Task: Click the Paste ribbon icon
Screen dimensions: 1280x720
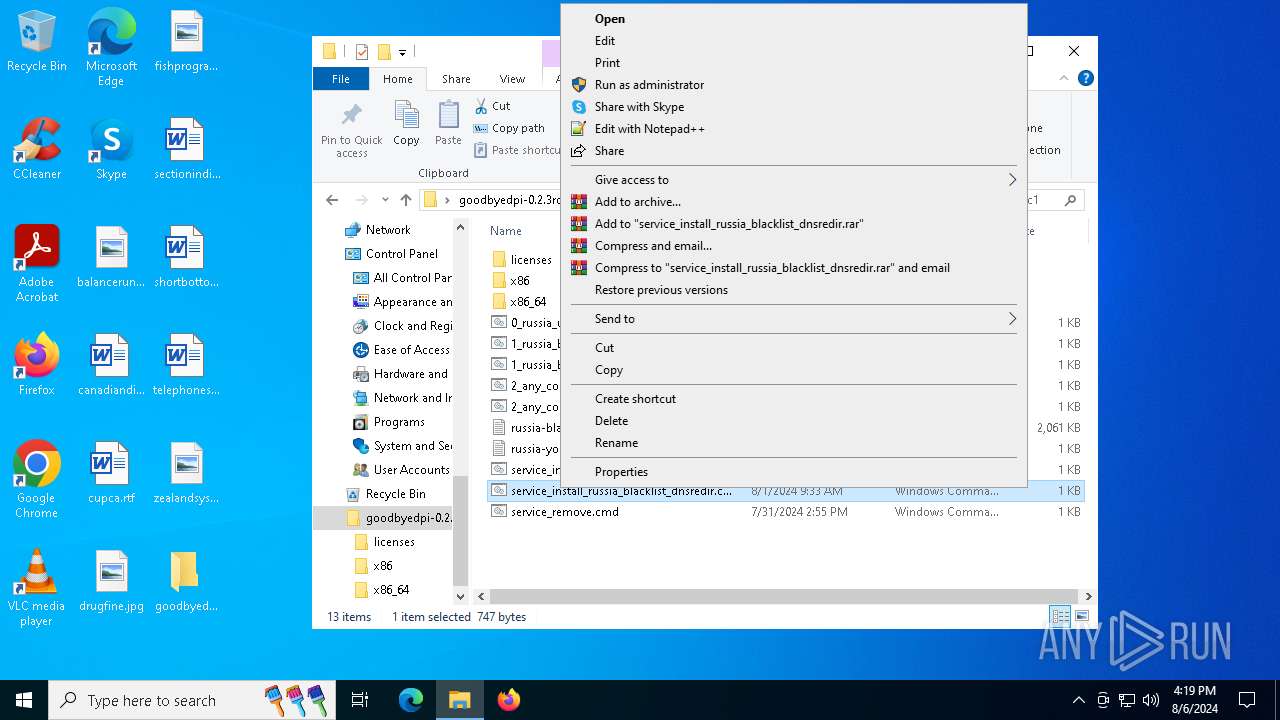Action: 448,123
